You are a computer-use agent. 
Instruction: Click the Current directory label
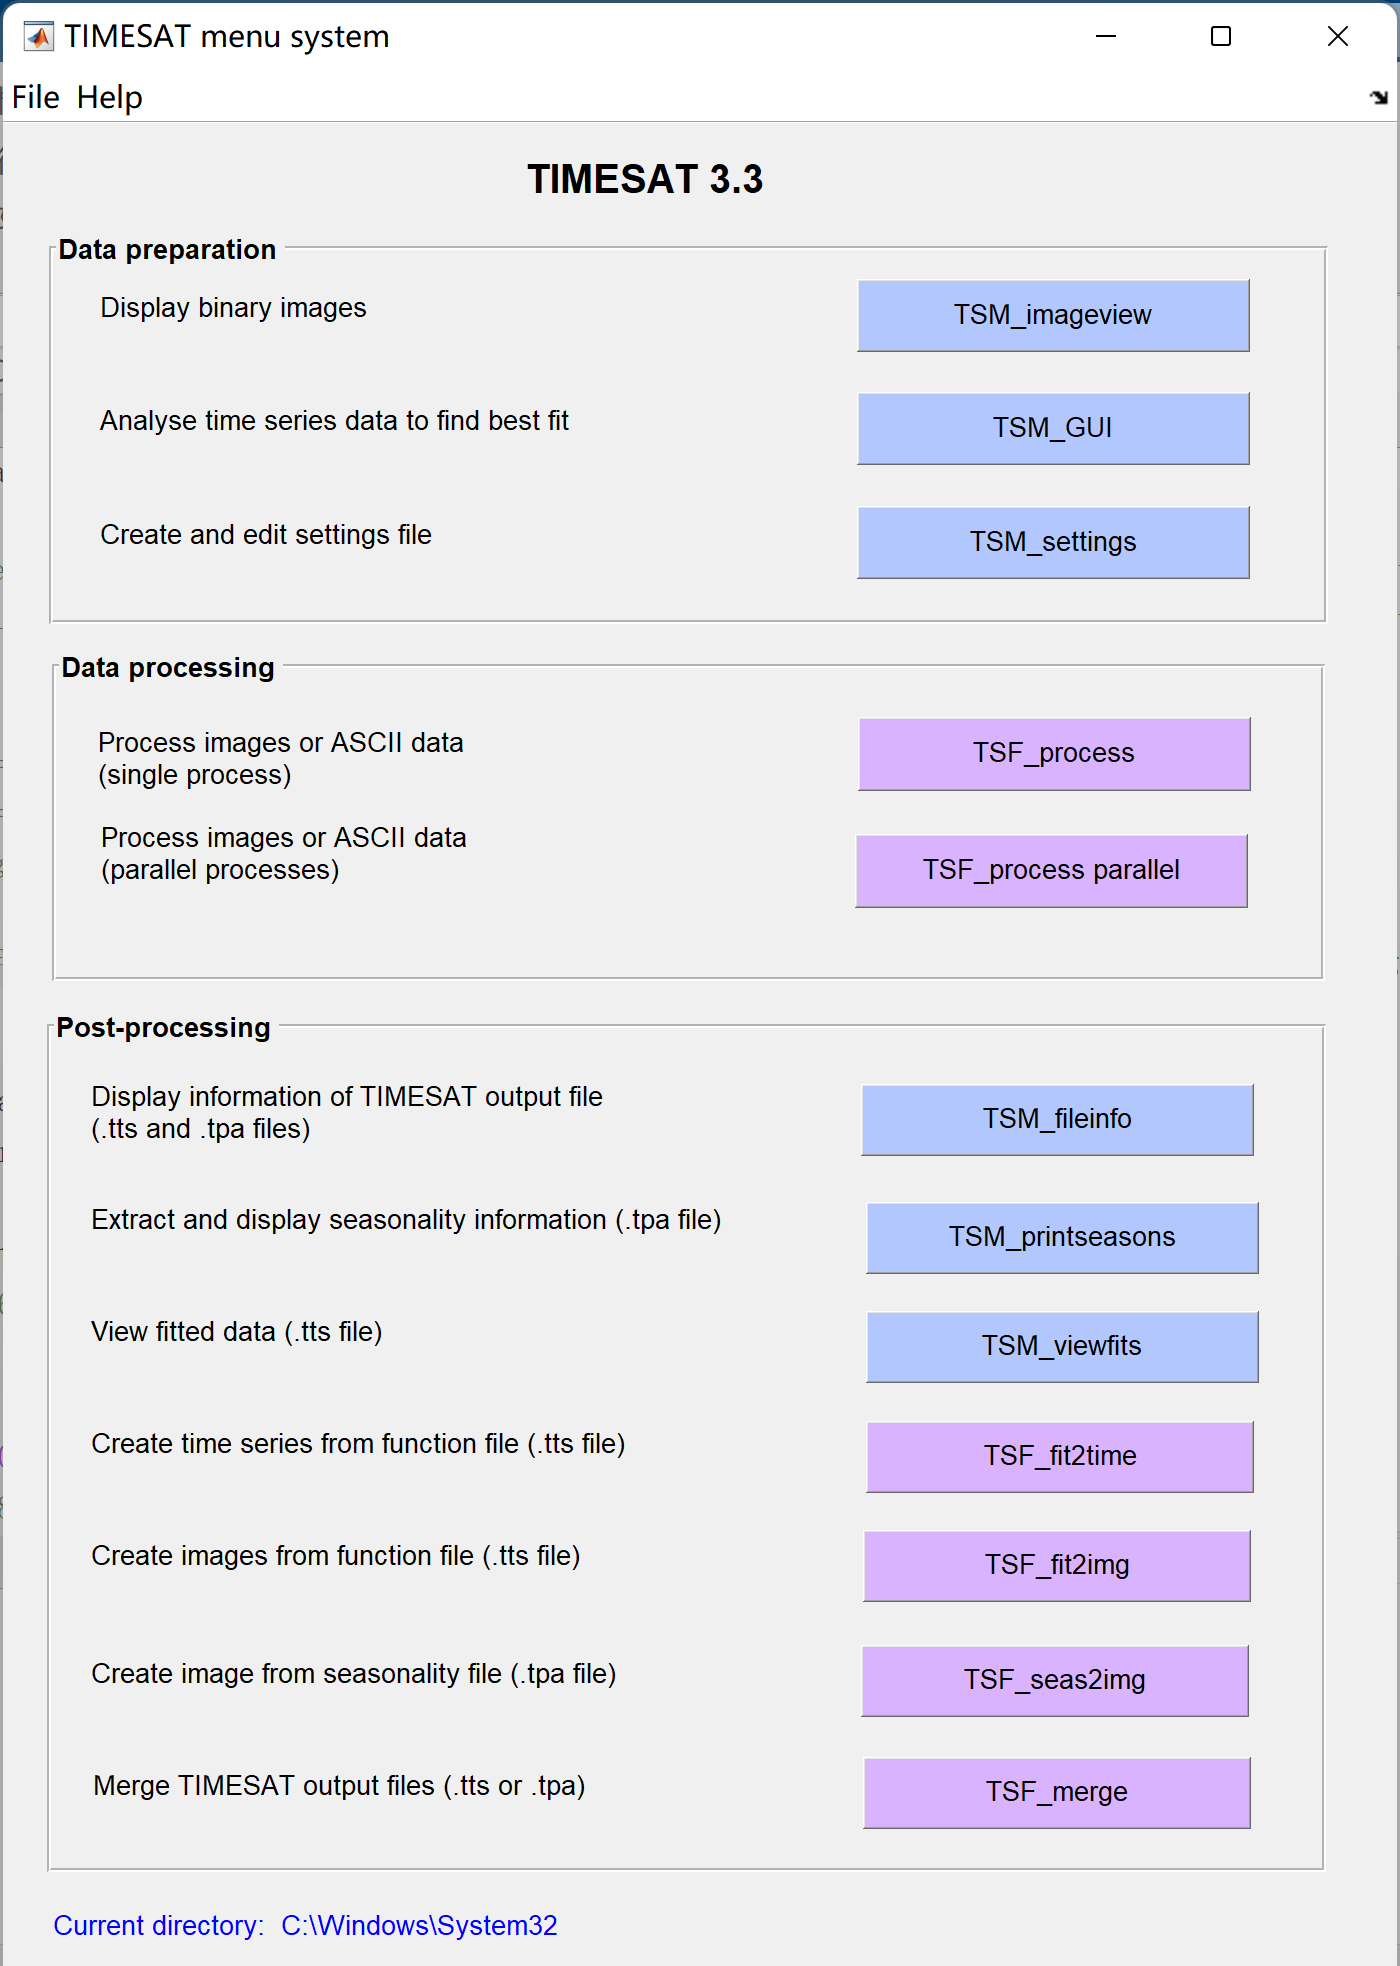pyautogui.click(x=158, y=1926)
